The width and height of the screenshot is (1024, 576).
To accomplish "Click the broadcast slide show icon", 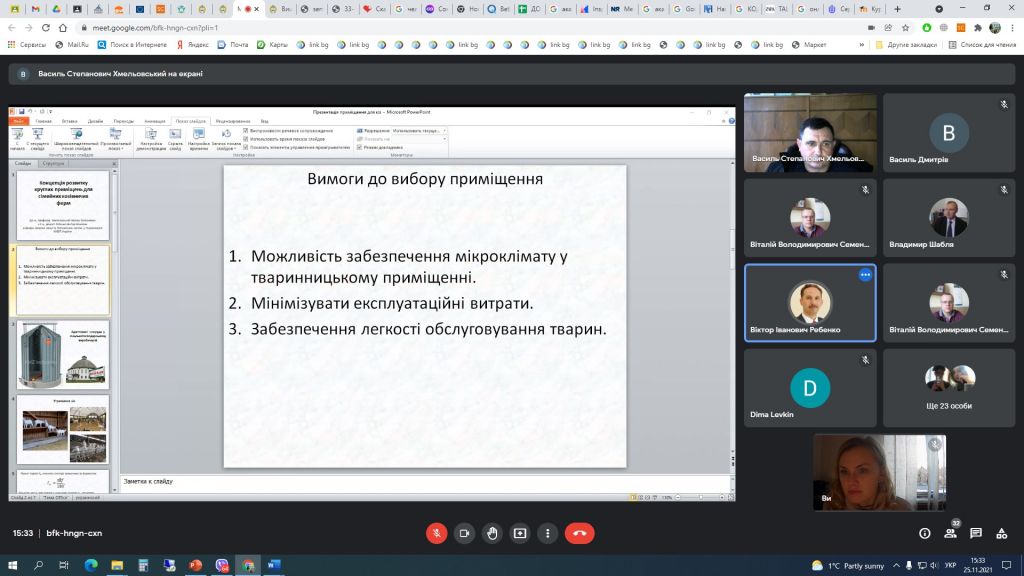I will point(76,139).
